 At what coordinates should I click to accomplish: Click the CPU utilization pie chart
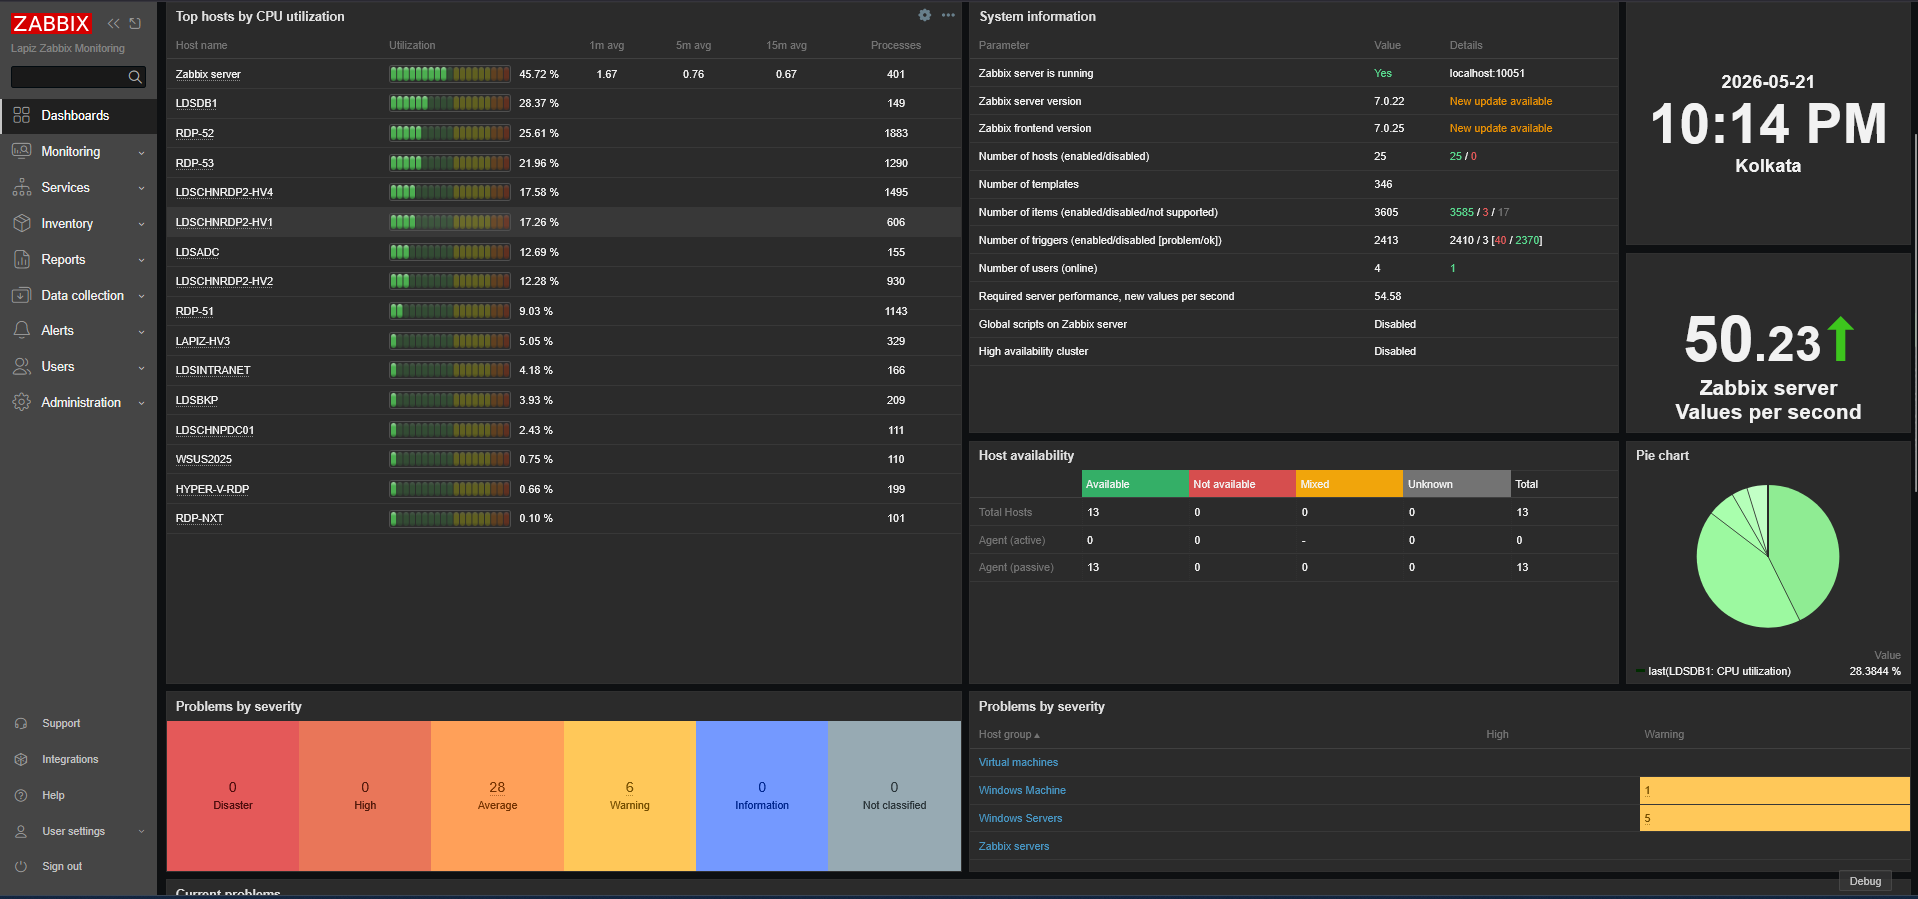1768,556
